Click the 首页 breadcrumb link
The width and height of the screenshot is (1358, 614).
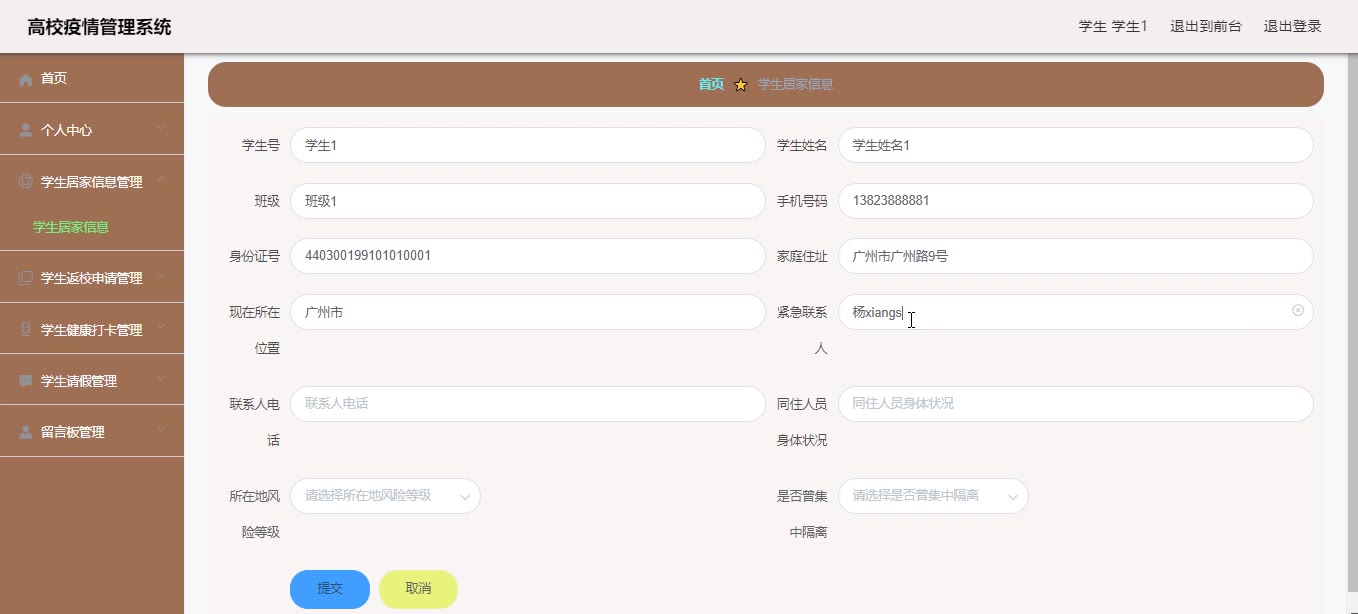(x=711, y=84)
